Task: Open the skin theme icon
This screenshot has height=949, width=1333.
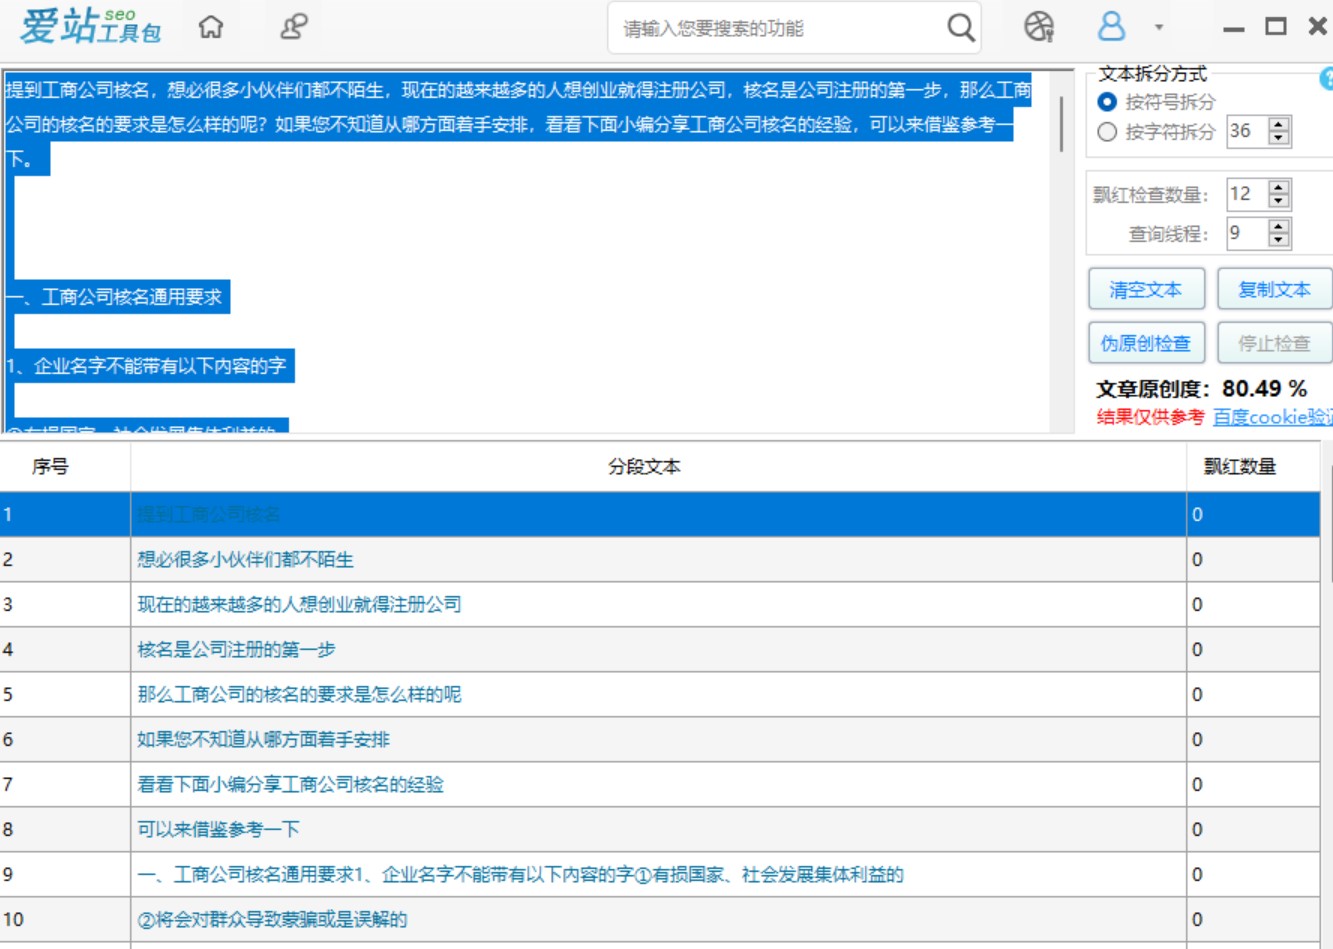Action: coord(1039,27)
